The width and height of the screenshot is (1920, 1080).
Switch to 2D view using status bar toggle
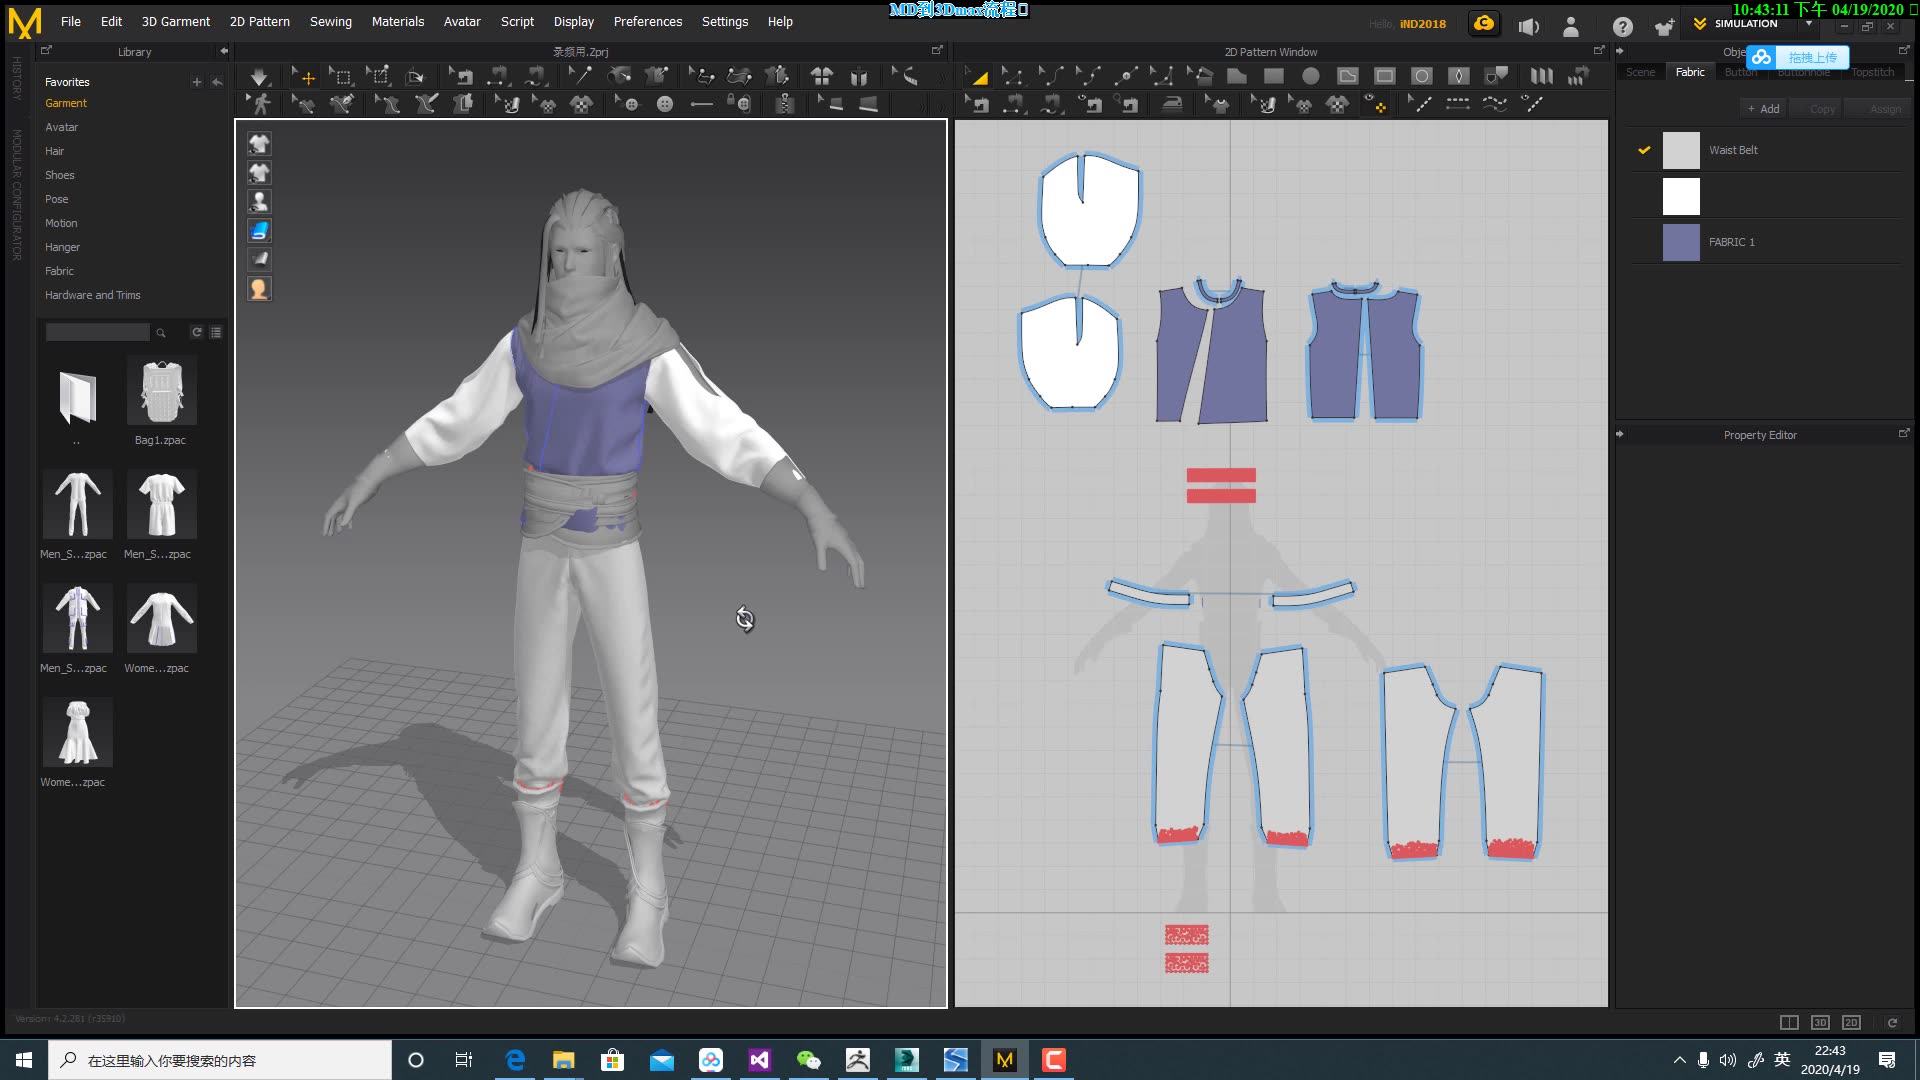tap(1851, 1022)
